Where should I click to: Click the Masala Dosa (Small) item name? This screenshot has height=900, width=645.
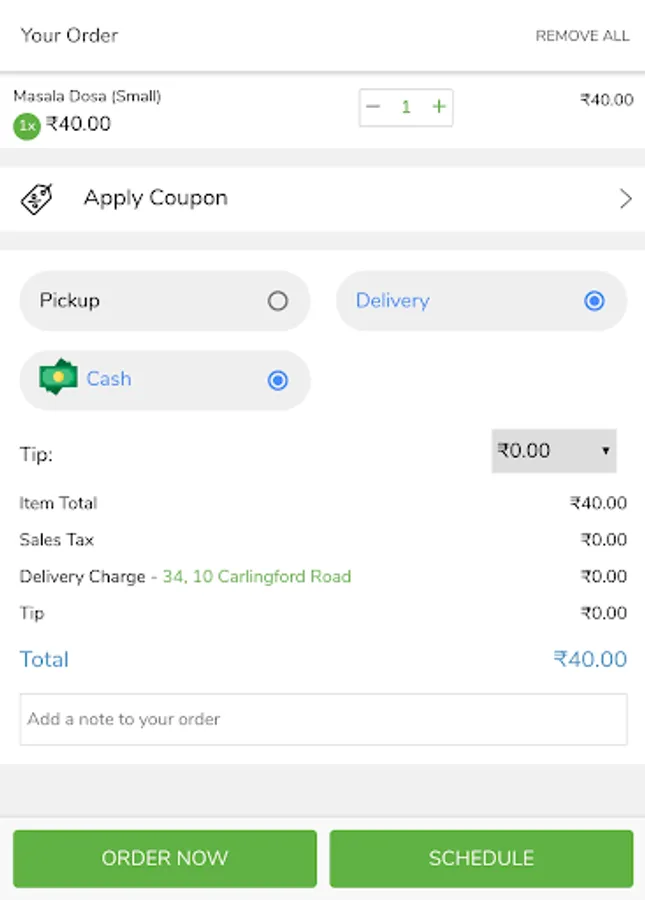(x=87, y=96)
